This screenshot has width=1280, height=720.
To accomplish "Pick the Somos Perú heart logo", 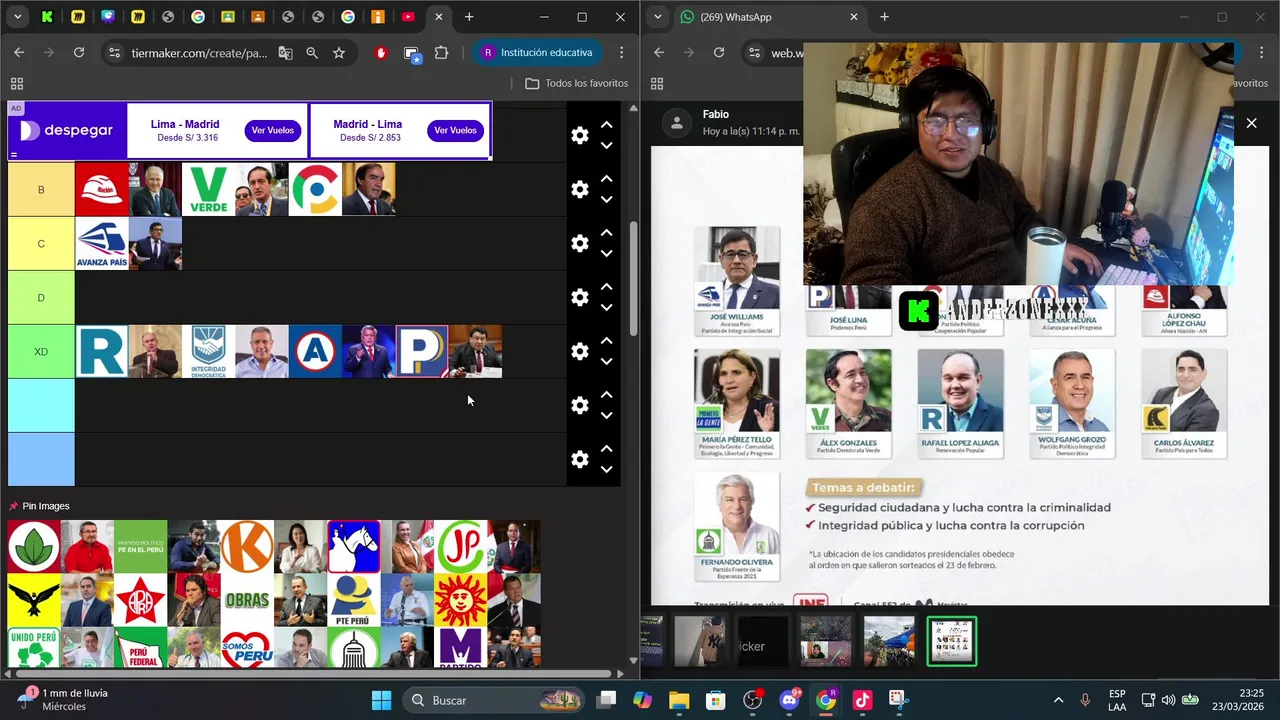I will (247, 648).
